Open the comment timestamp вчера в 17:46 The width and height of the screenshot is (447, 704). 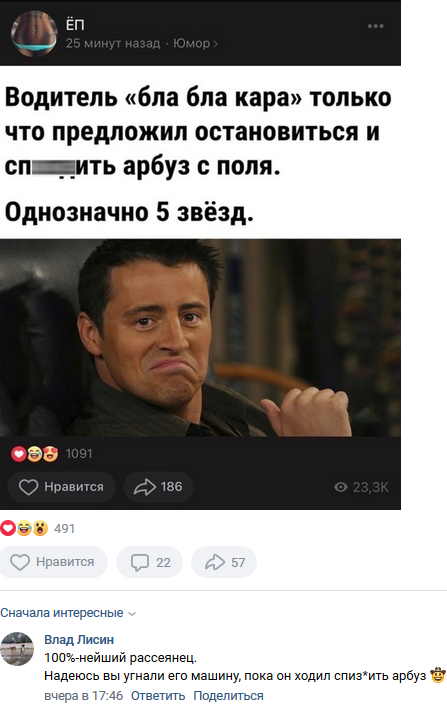(83, 696)
